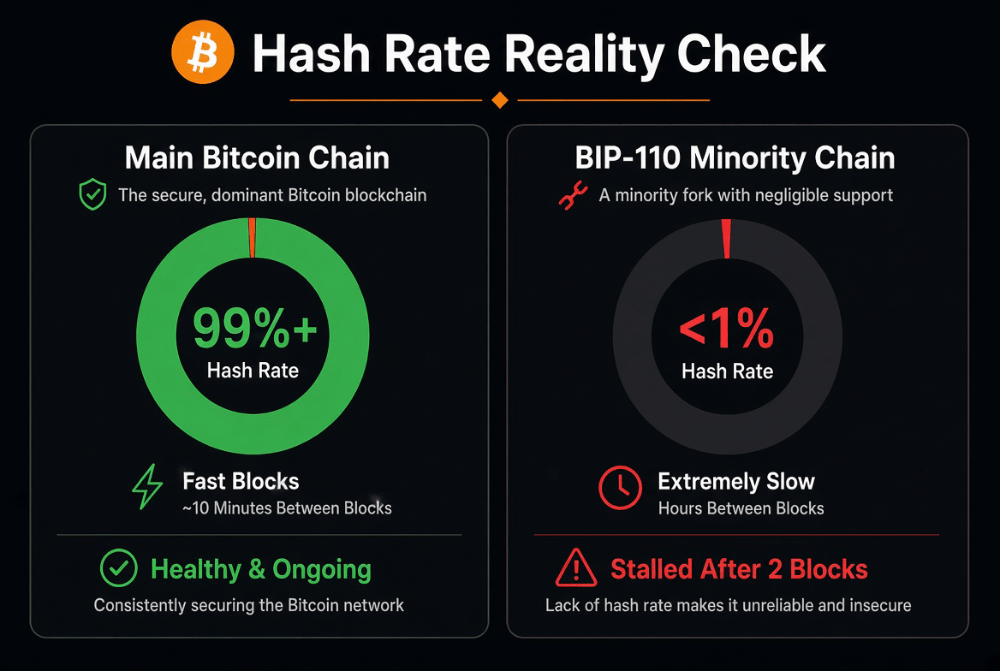Click the orange Bitcoin logo icon
Image resolution: width=1000 pixels, height=671 pixels.
click(203, 52)
